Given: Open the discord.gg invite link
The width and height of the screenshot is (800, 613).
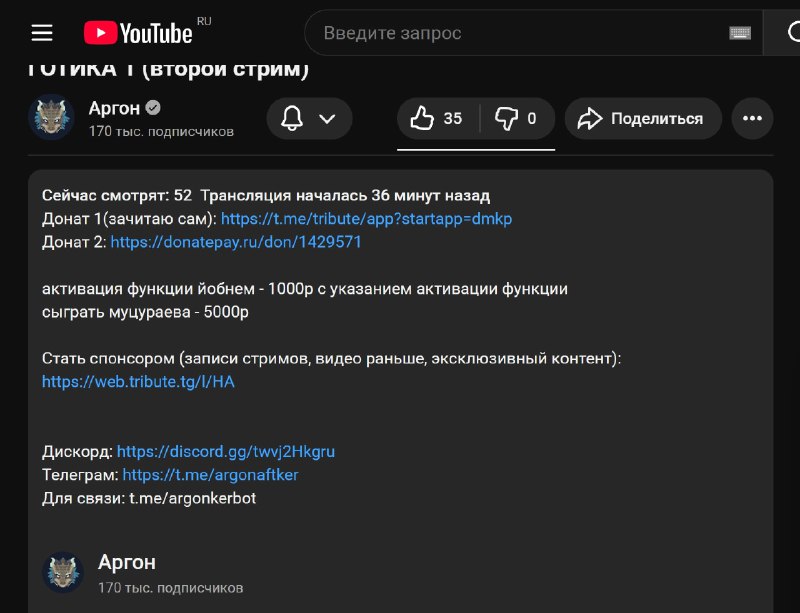Looking at the screenshot, I should [225, 451].
